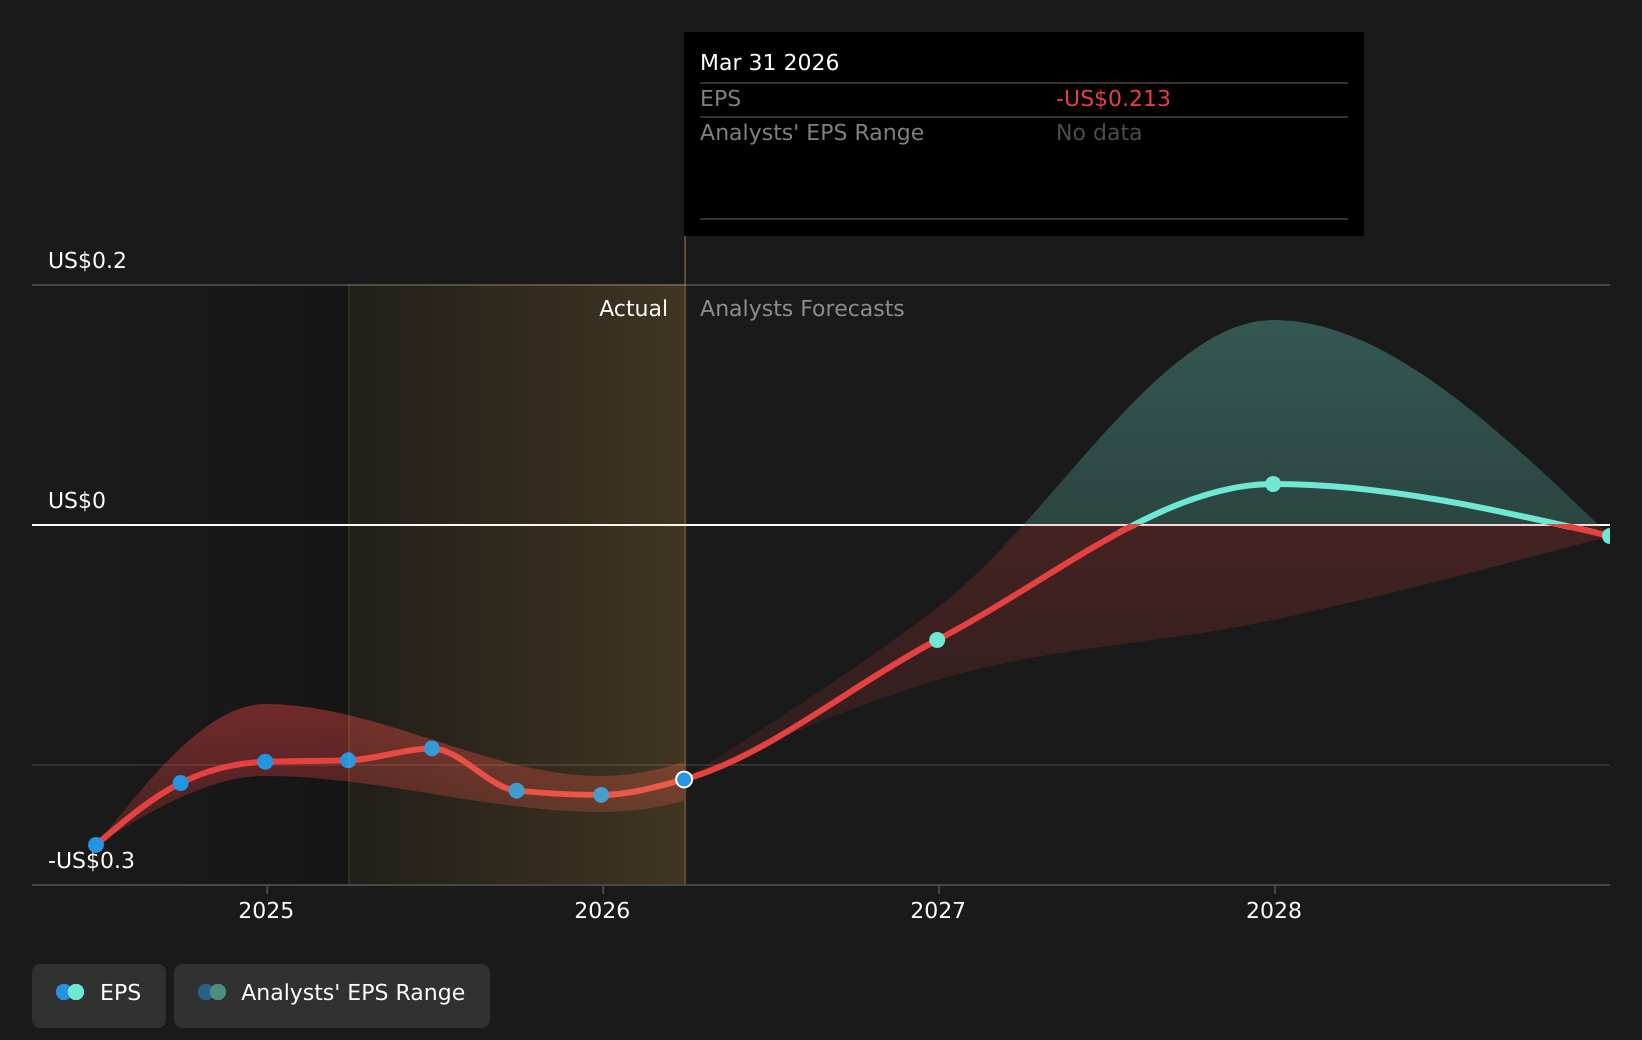Click the 'Analysts Forecasts' label

(802, 309)
